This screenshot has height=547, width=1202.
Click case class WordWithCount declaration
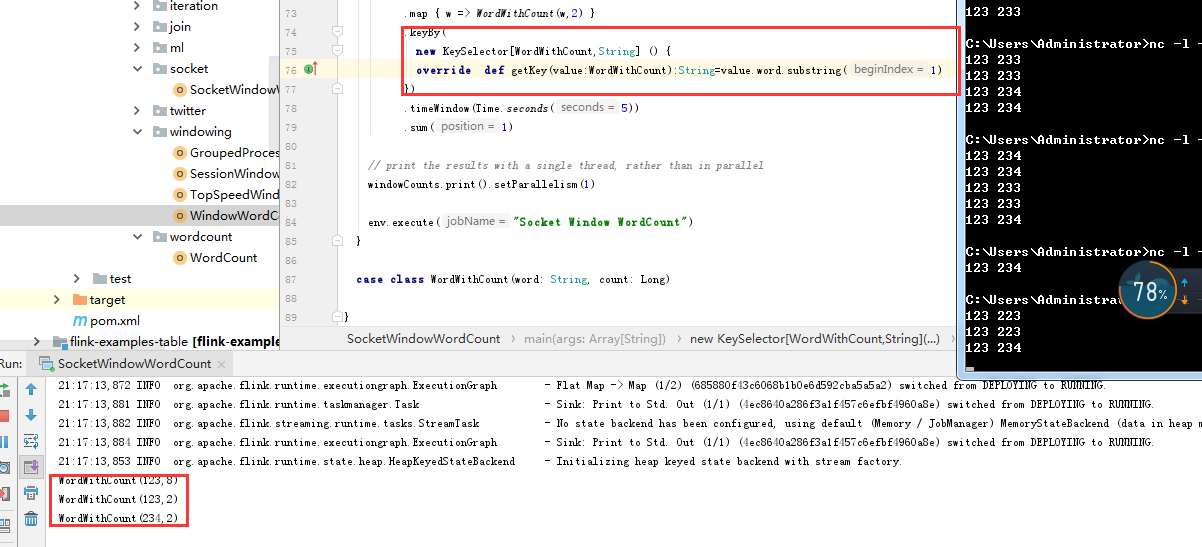point(513,279)
